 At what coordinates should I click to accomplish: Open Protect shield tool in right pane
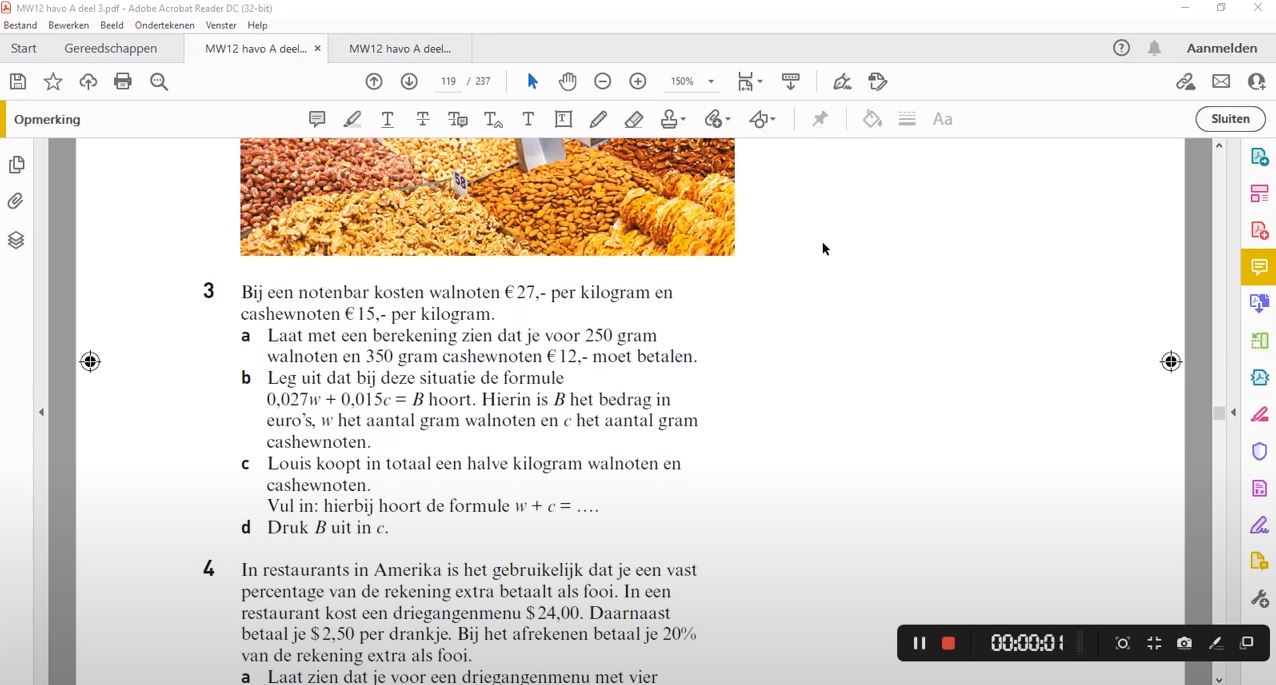pyautogui.click(x=1259, y=451)
